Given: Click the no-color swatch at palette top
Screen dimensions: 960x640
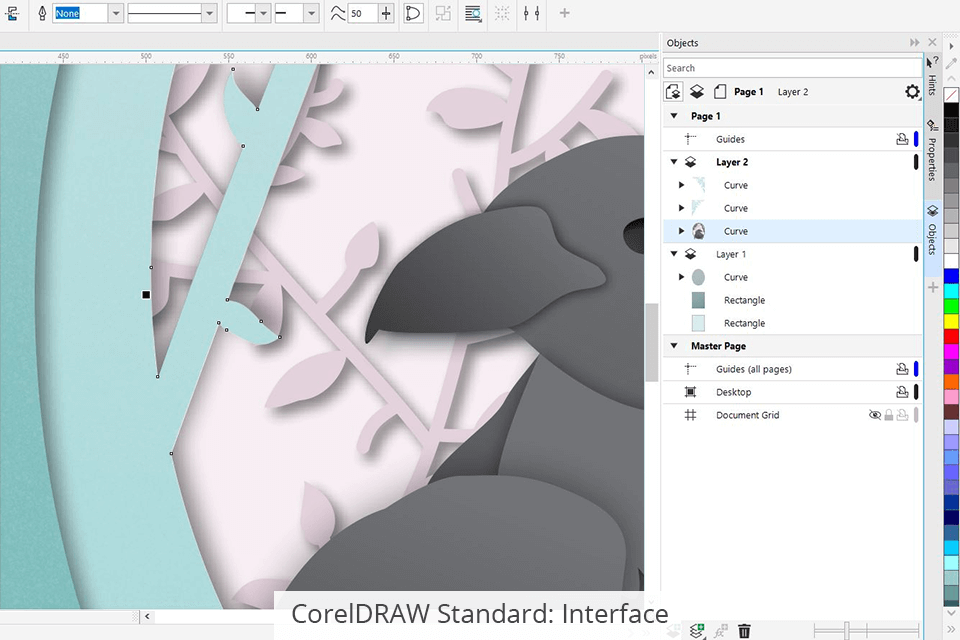Looking at the screenshot, I should tap(951, 95).
